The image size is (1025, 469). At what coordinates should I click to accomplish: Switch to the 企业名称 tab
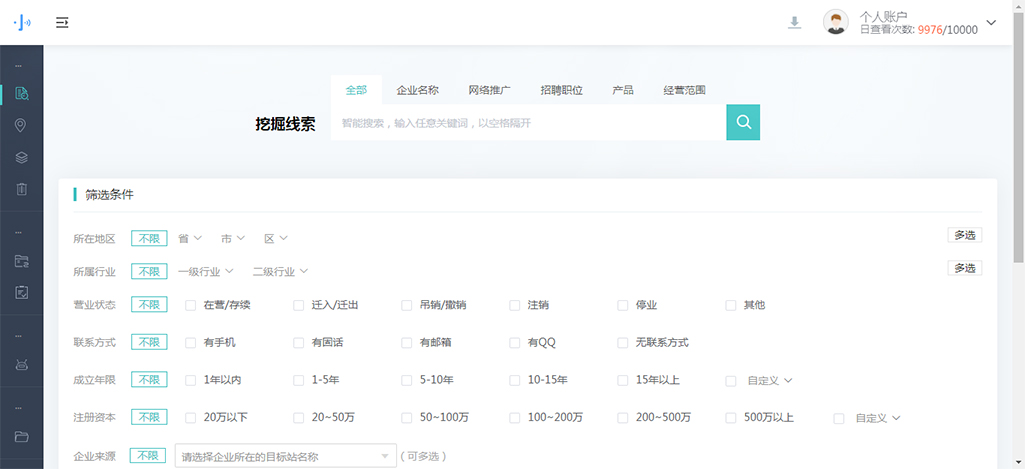pyautogui.click(x=417, y=90)
